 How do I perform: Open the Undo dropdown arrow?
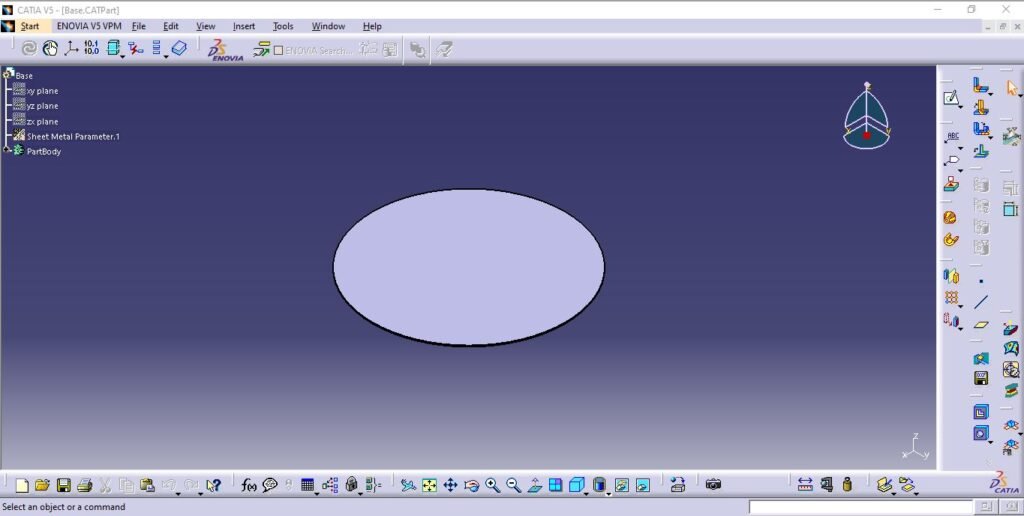(178, 493)
